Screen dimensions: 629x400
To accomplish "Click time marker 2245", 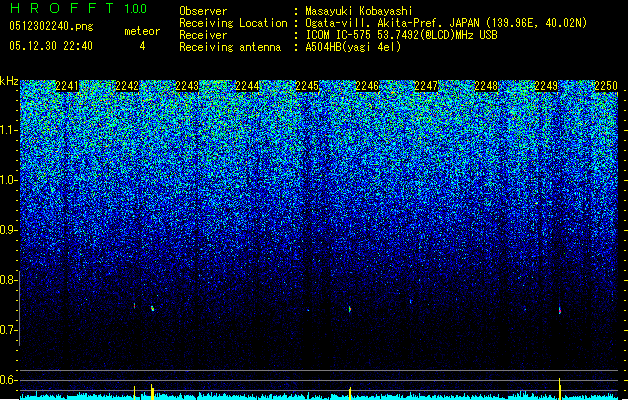I will pos(307,86).
